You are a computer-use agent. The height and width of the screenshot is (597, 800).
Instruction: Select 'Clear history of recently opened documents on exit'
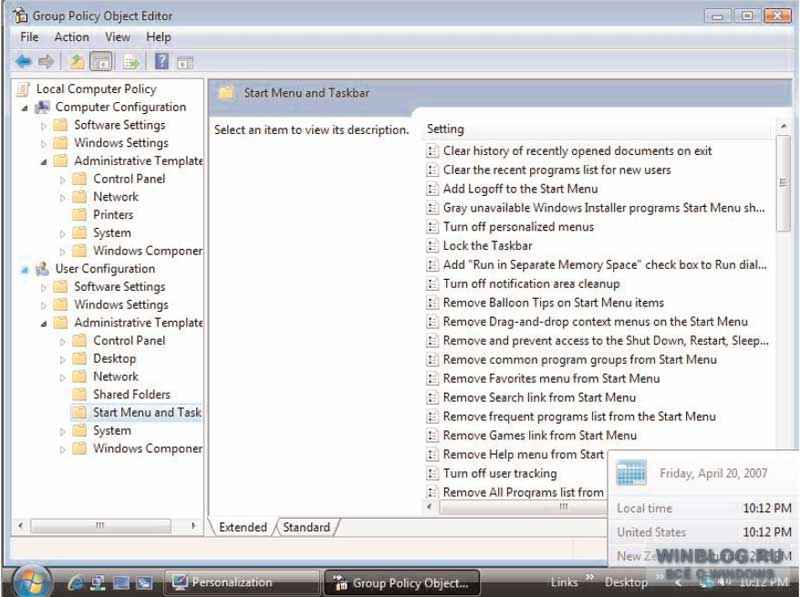click(577, 151)
